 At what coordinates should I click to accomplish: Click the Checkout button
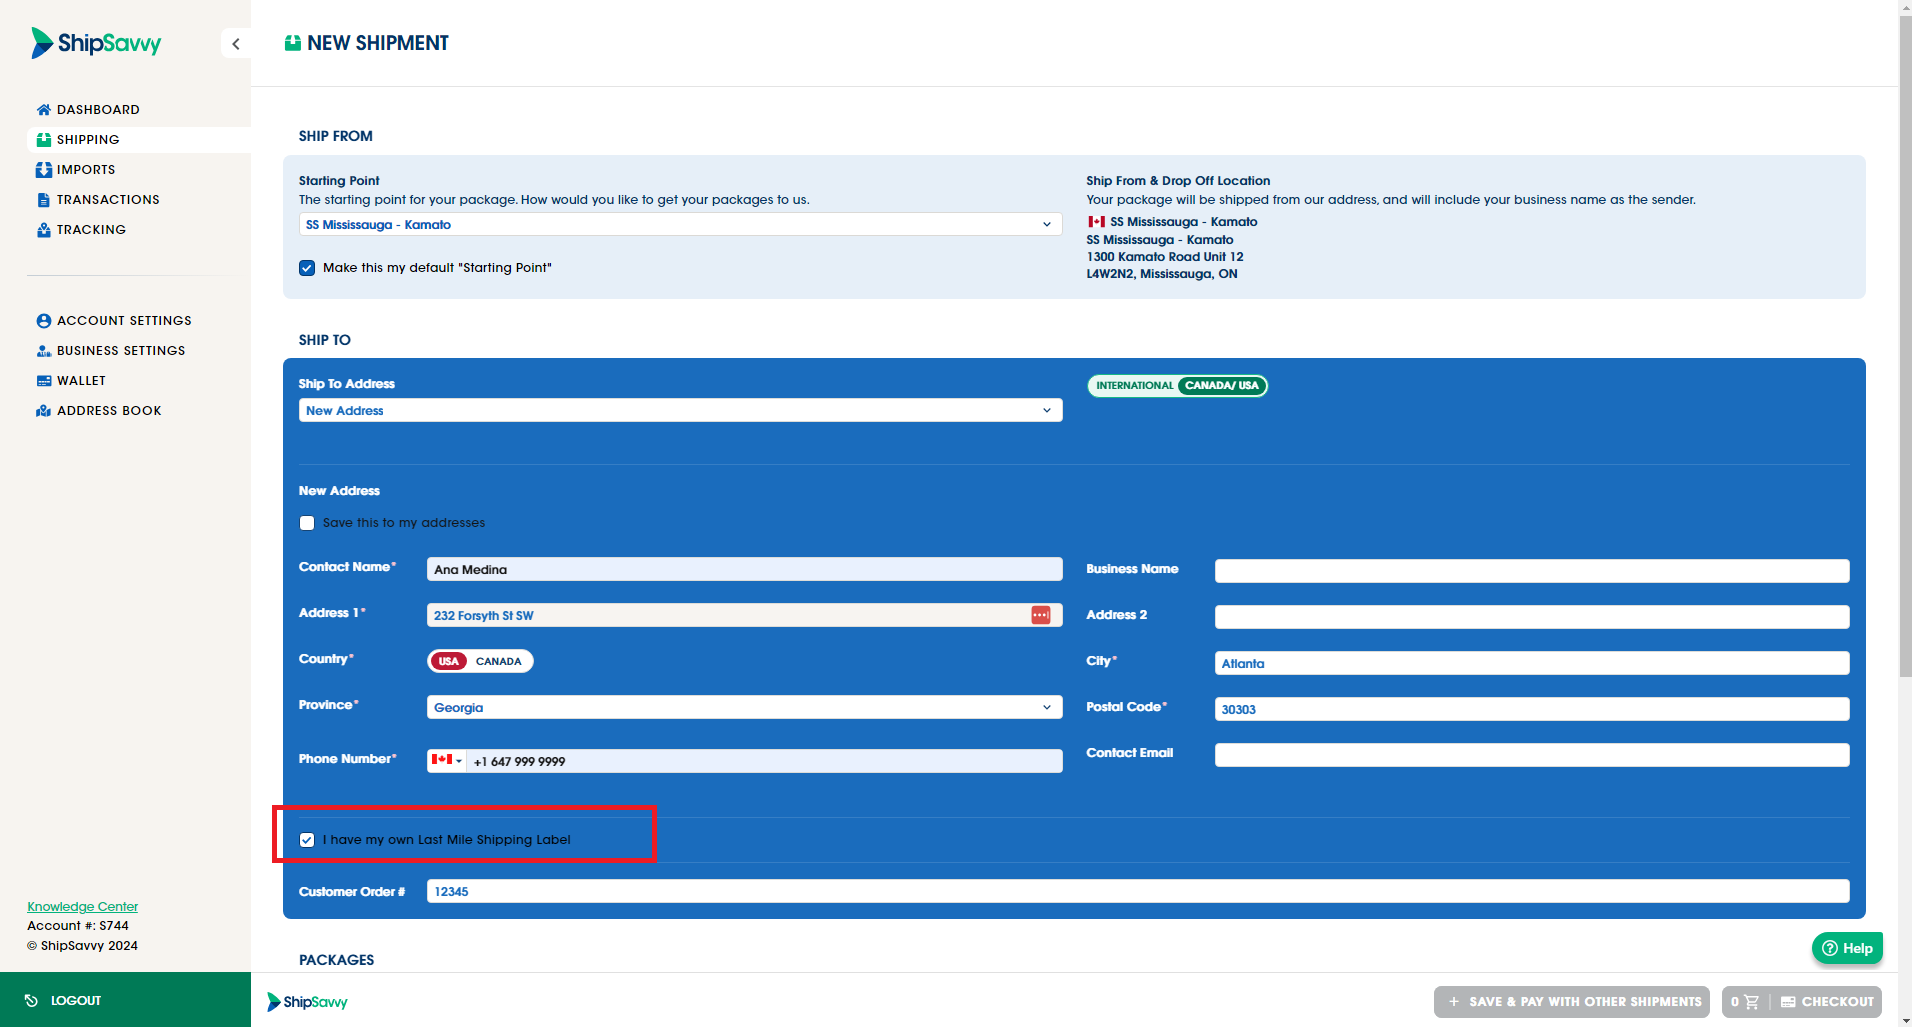point(1826,1002)
